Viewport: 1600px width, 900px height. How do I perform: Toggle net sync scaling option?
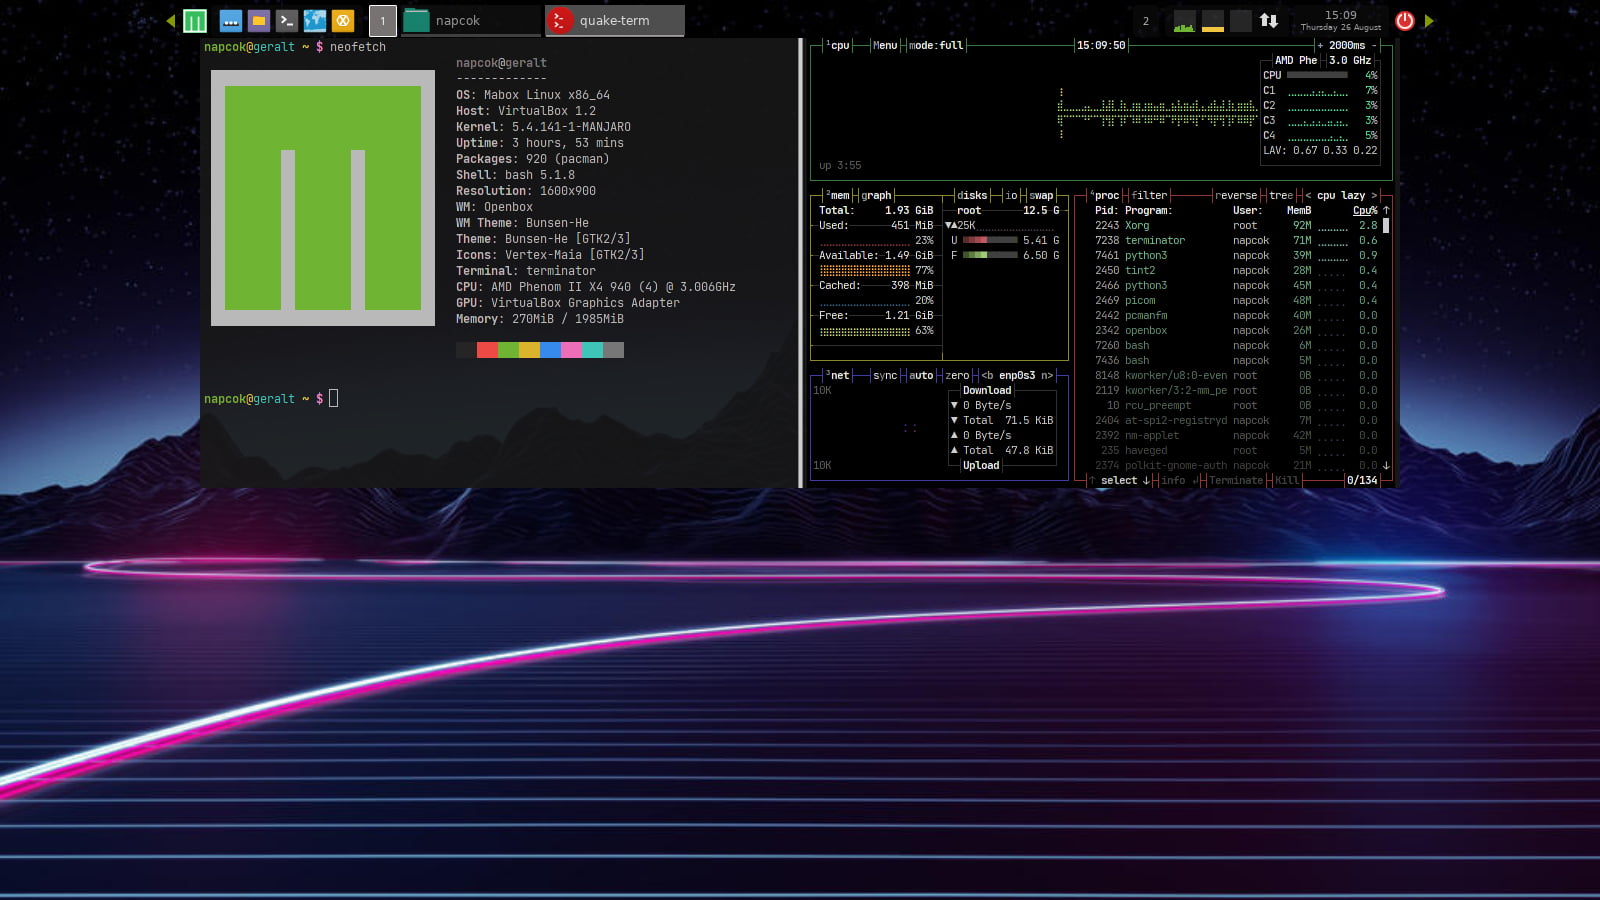(x=885, y=375)
